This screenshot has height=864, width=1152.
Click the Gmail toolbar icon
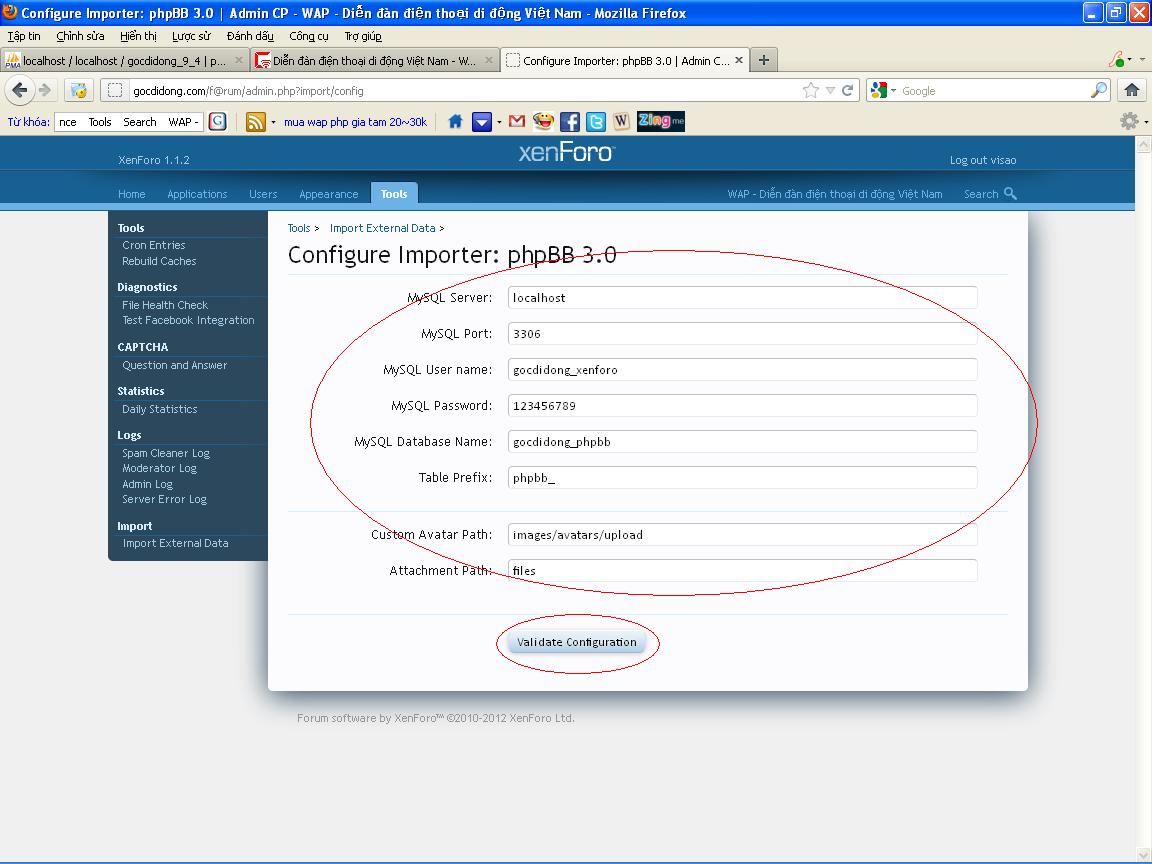coord(516,121)
